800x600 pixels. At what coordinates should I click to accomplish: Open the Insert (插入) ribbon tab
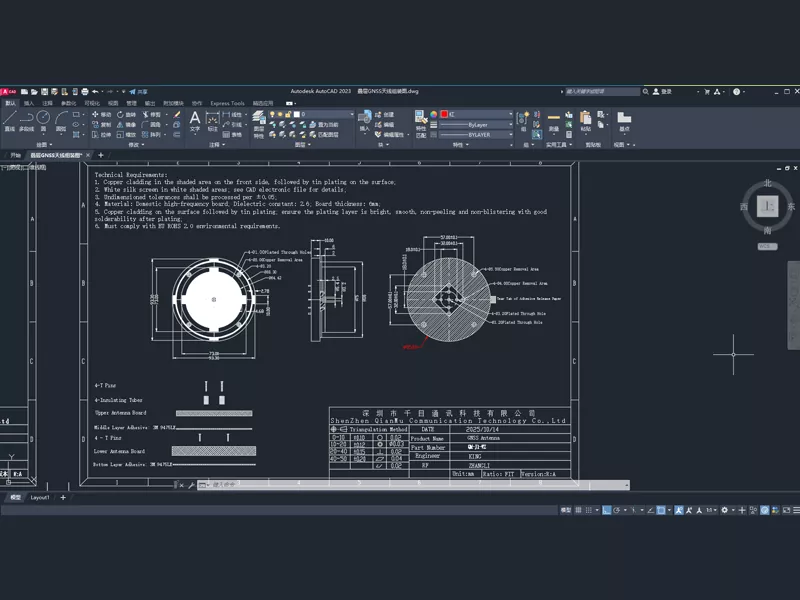[29, 103]
